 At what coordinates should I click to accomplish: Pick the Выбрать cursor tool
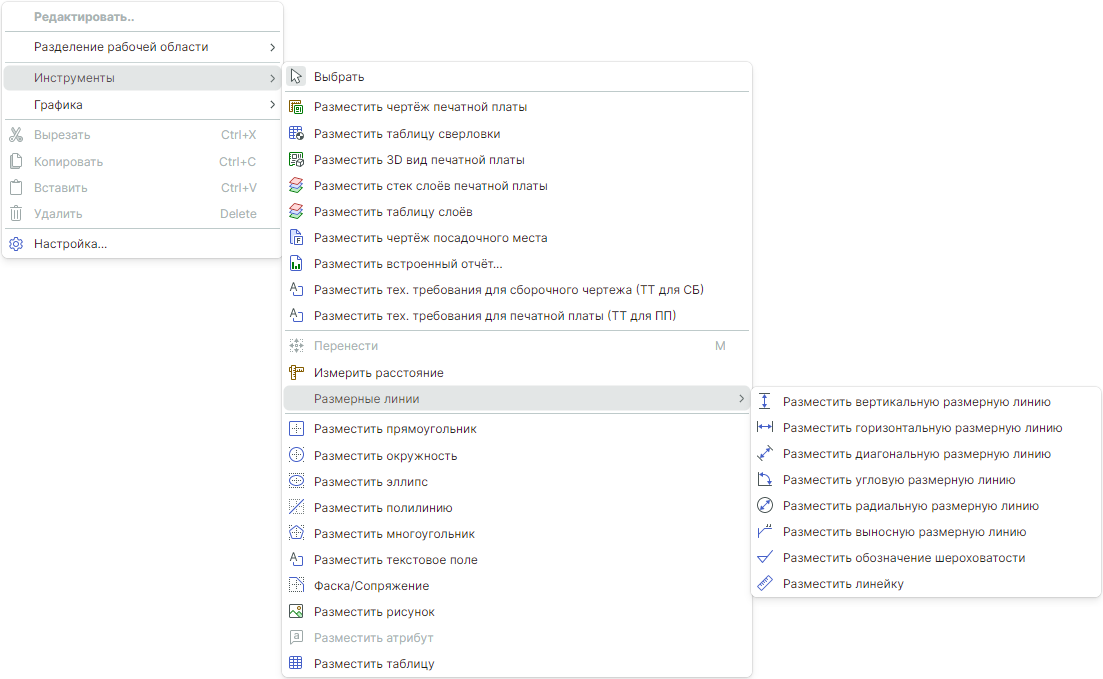[339, 77]
